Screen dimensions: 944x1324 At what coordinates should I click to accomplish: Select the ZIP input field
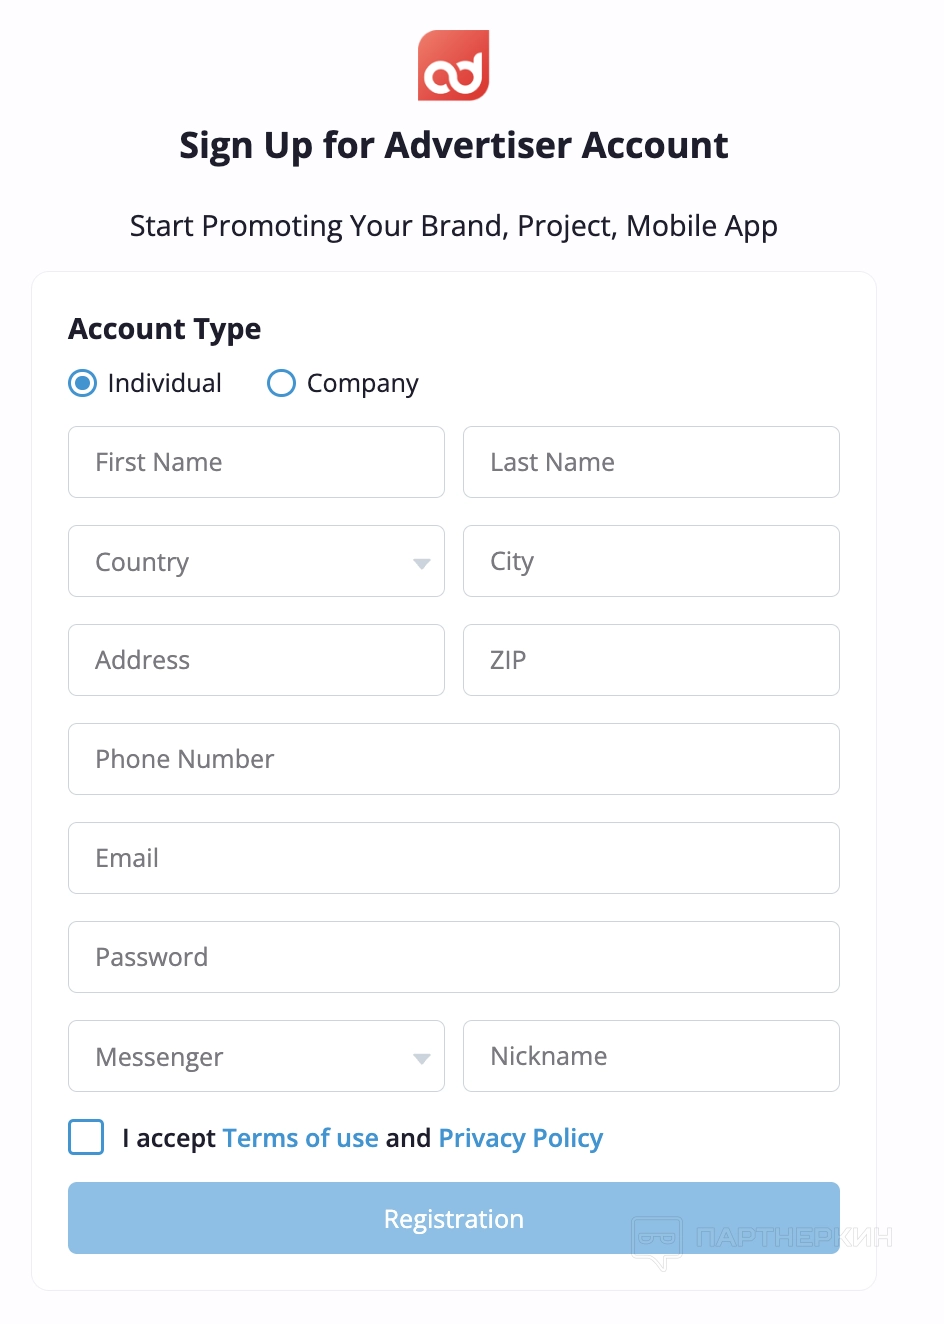(651, 660)
